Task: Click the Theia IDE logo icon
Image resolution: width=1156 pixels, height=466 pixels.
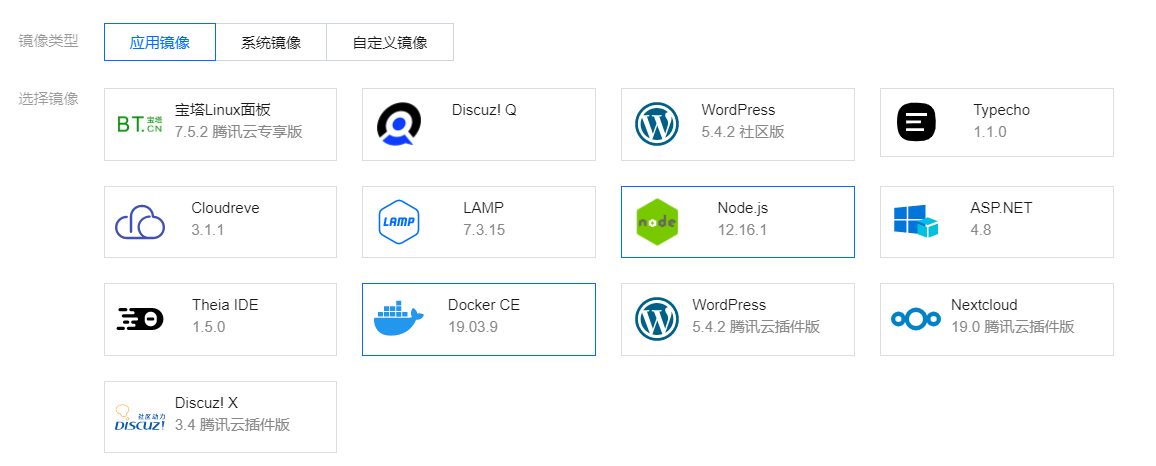Action: (140, 319)
